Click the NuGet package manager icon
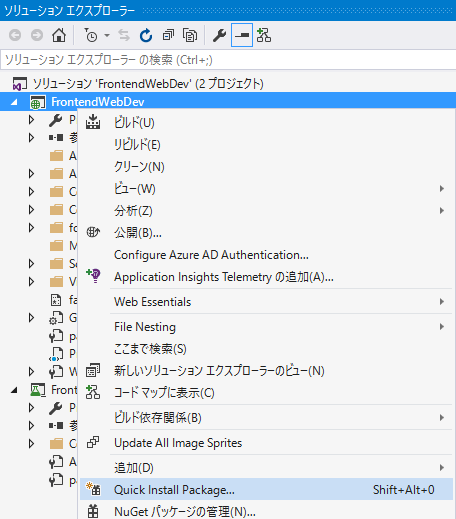456x519 pixels. click(x=93, y=511)
